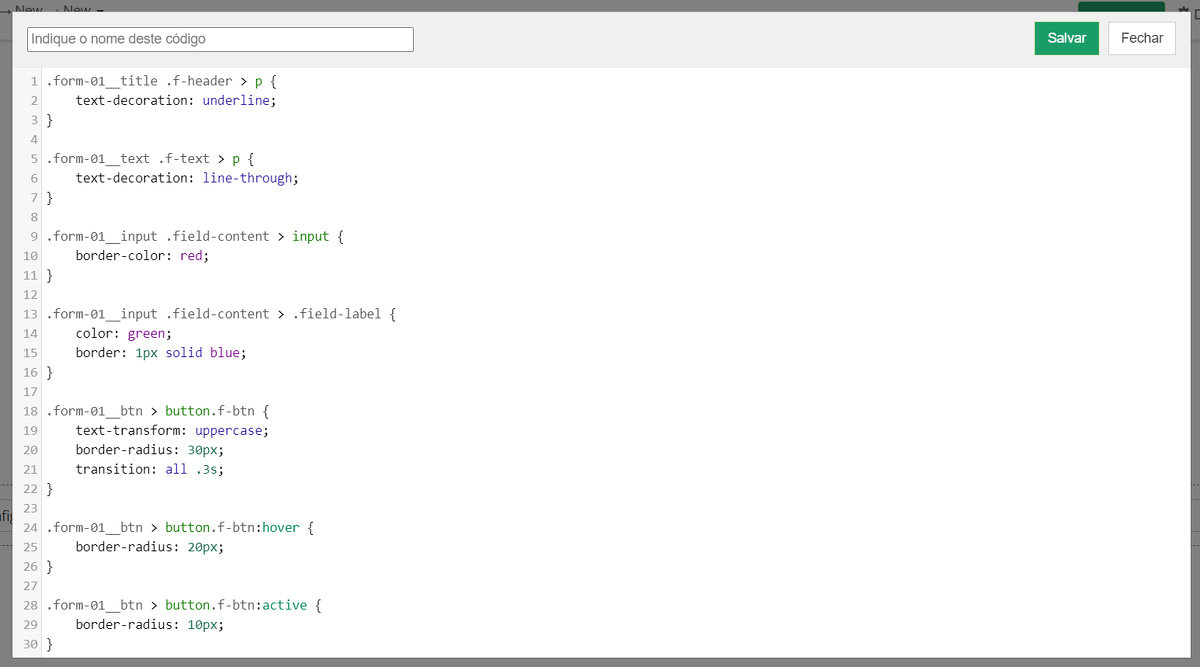This screenshot has height=667, width=1200.
Task: Click the green color value
Action: pyautogui.click(x=146, y=334)
